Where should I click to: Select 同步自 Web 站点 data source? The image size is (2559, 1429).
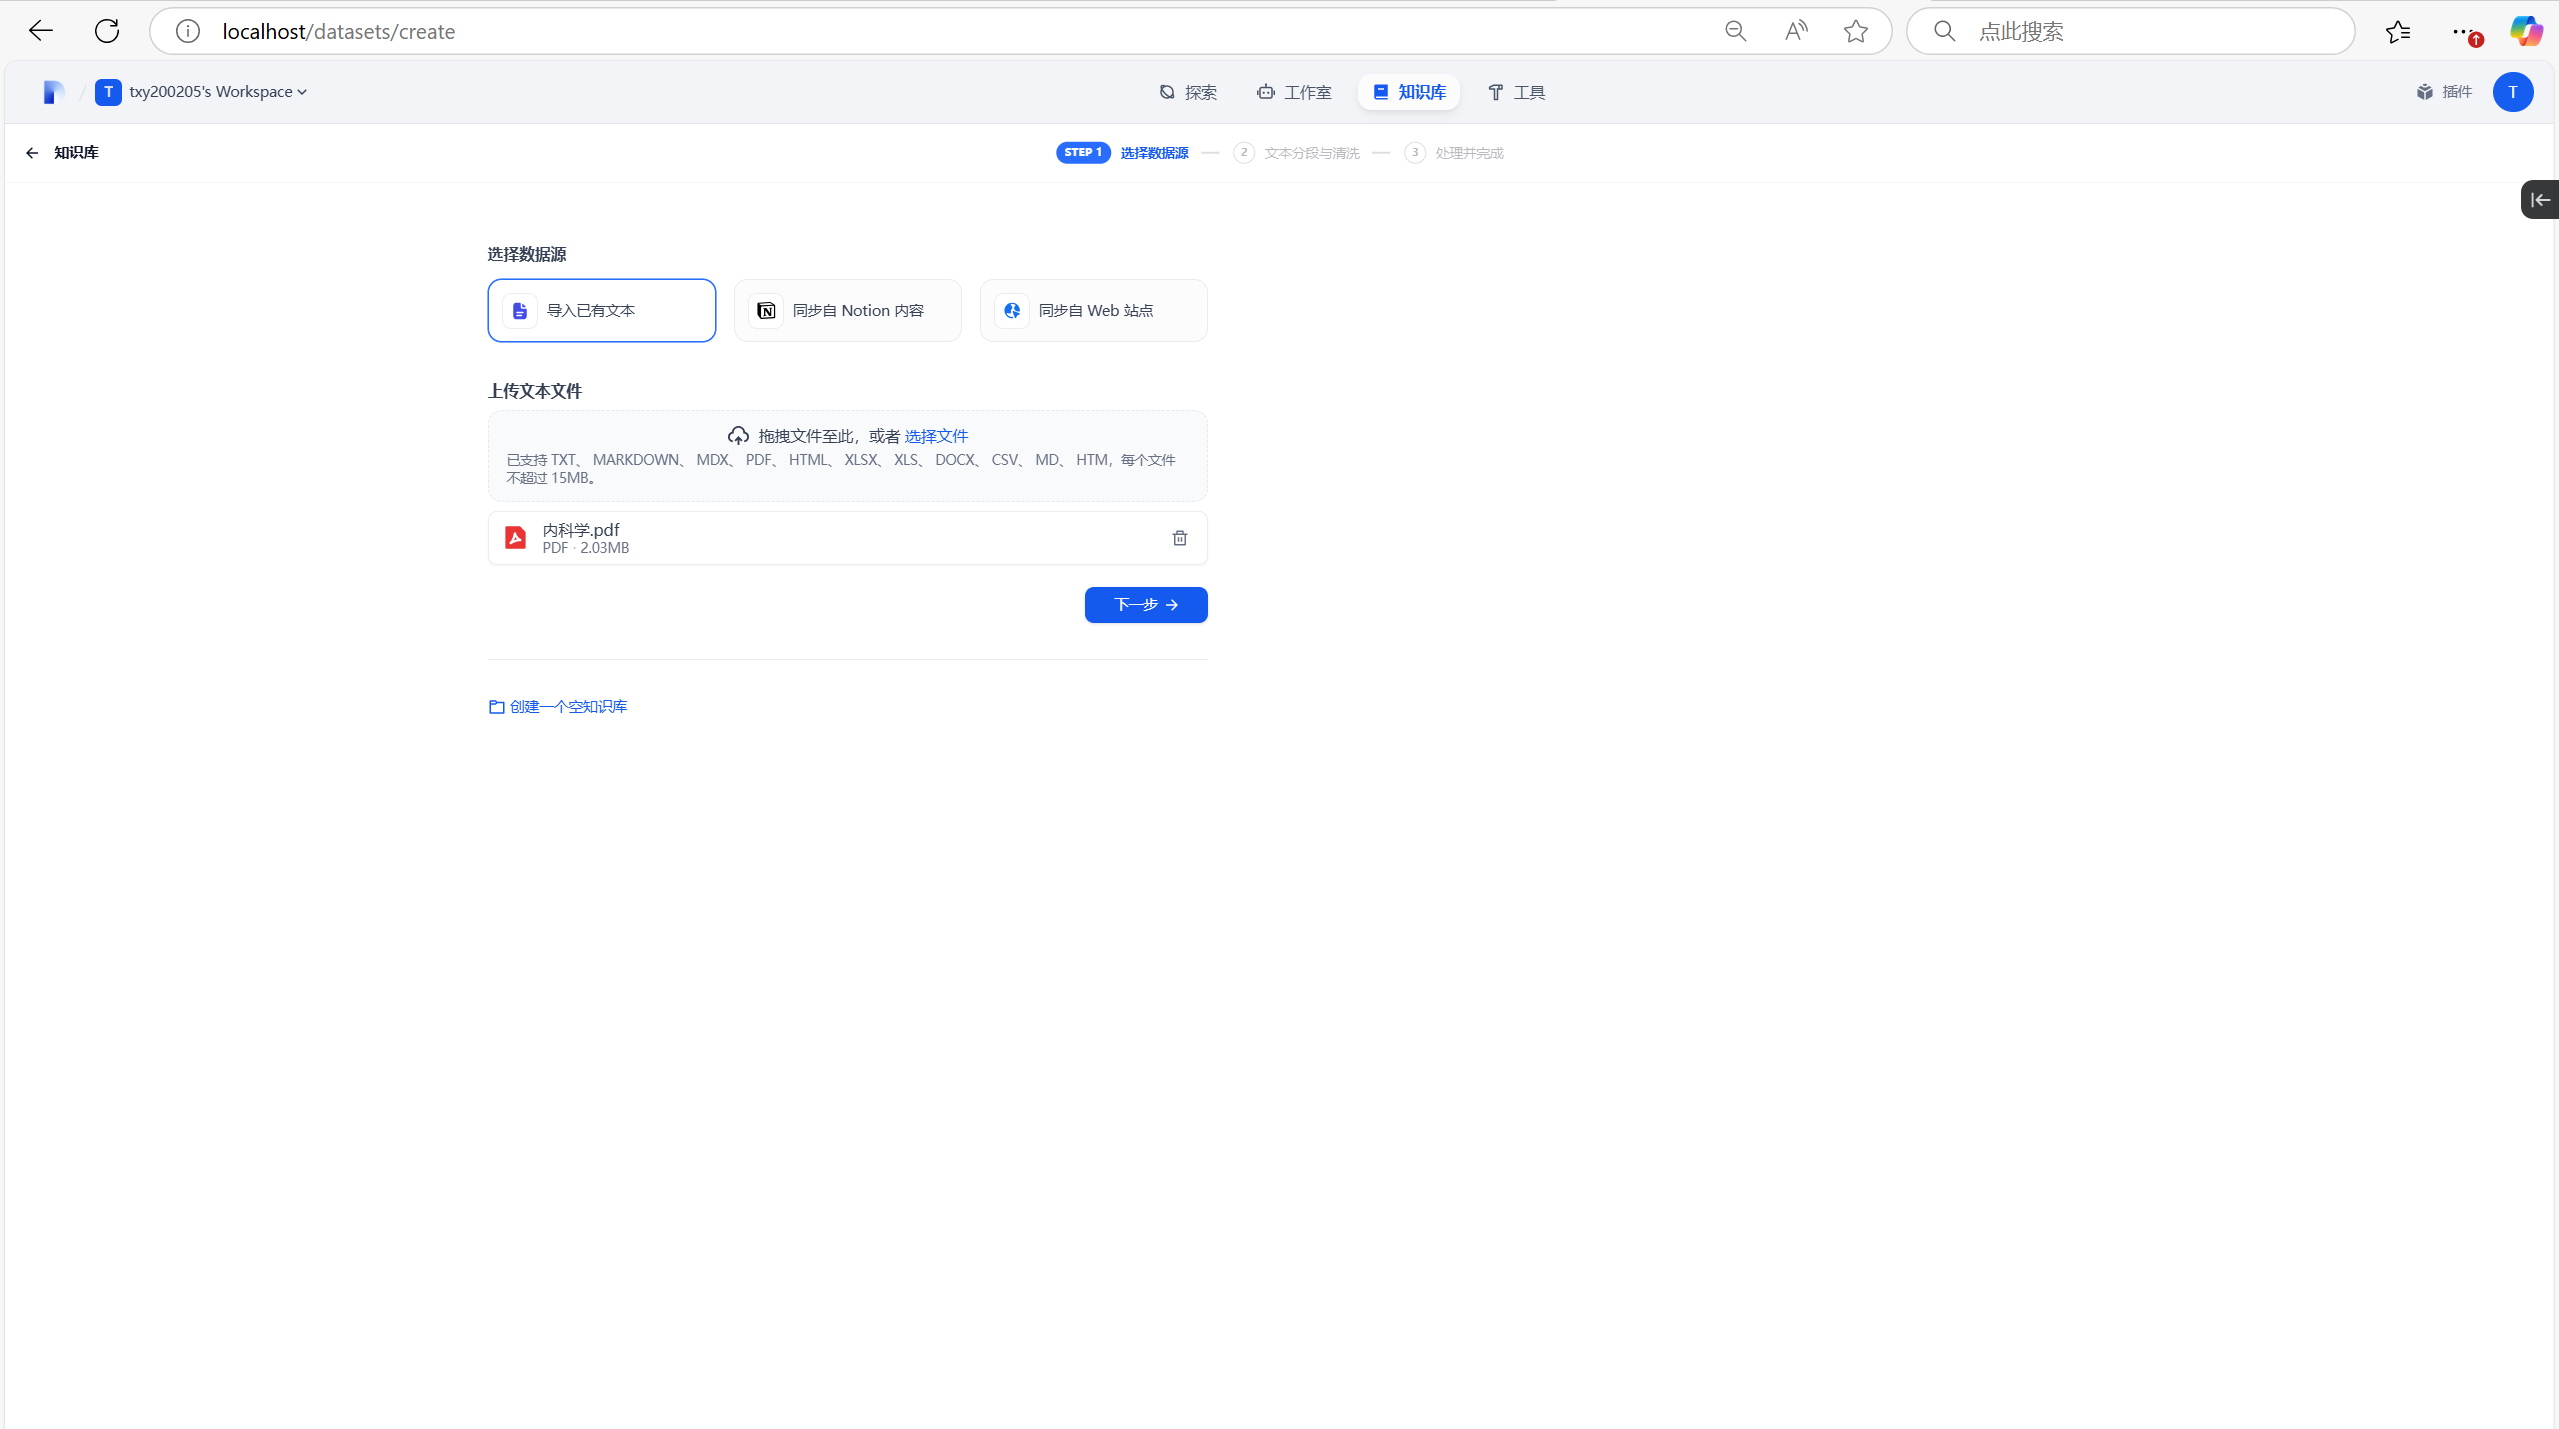pyautogui.click(x=1093, y=311)
